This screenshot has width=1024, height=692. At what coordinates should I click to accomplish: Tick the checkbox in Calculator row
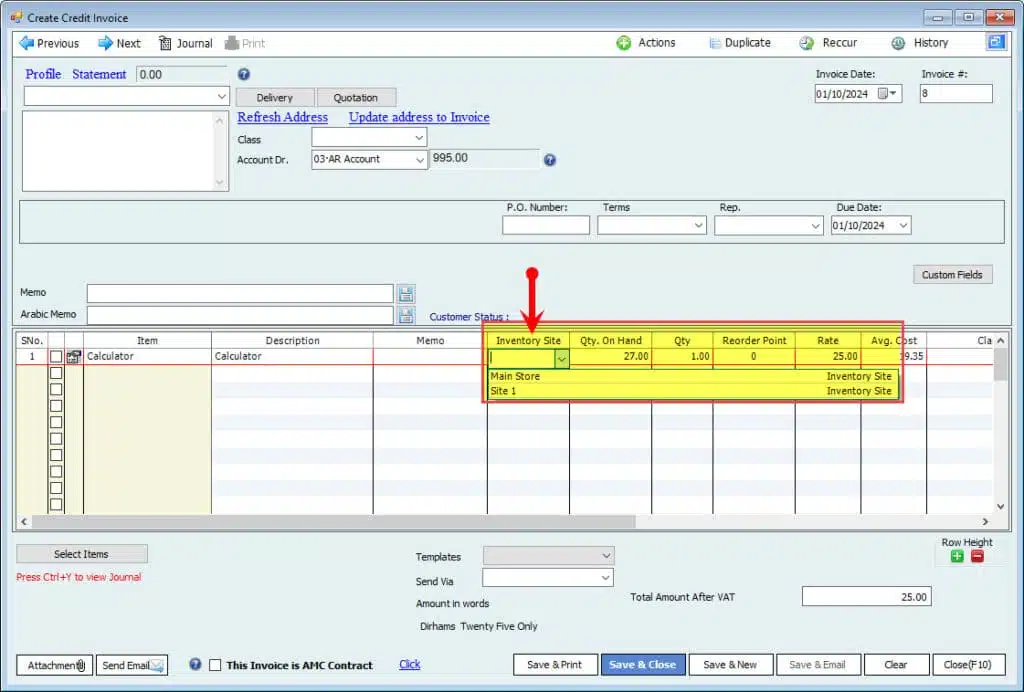click(x=56, y=357)
